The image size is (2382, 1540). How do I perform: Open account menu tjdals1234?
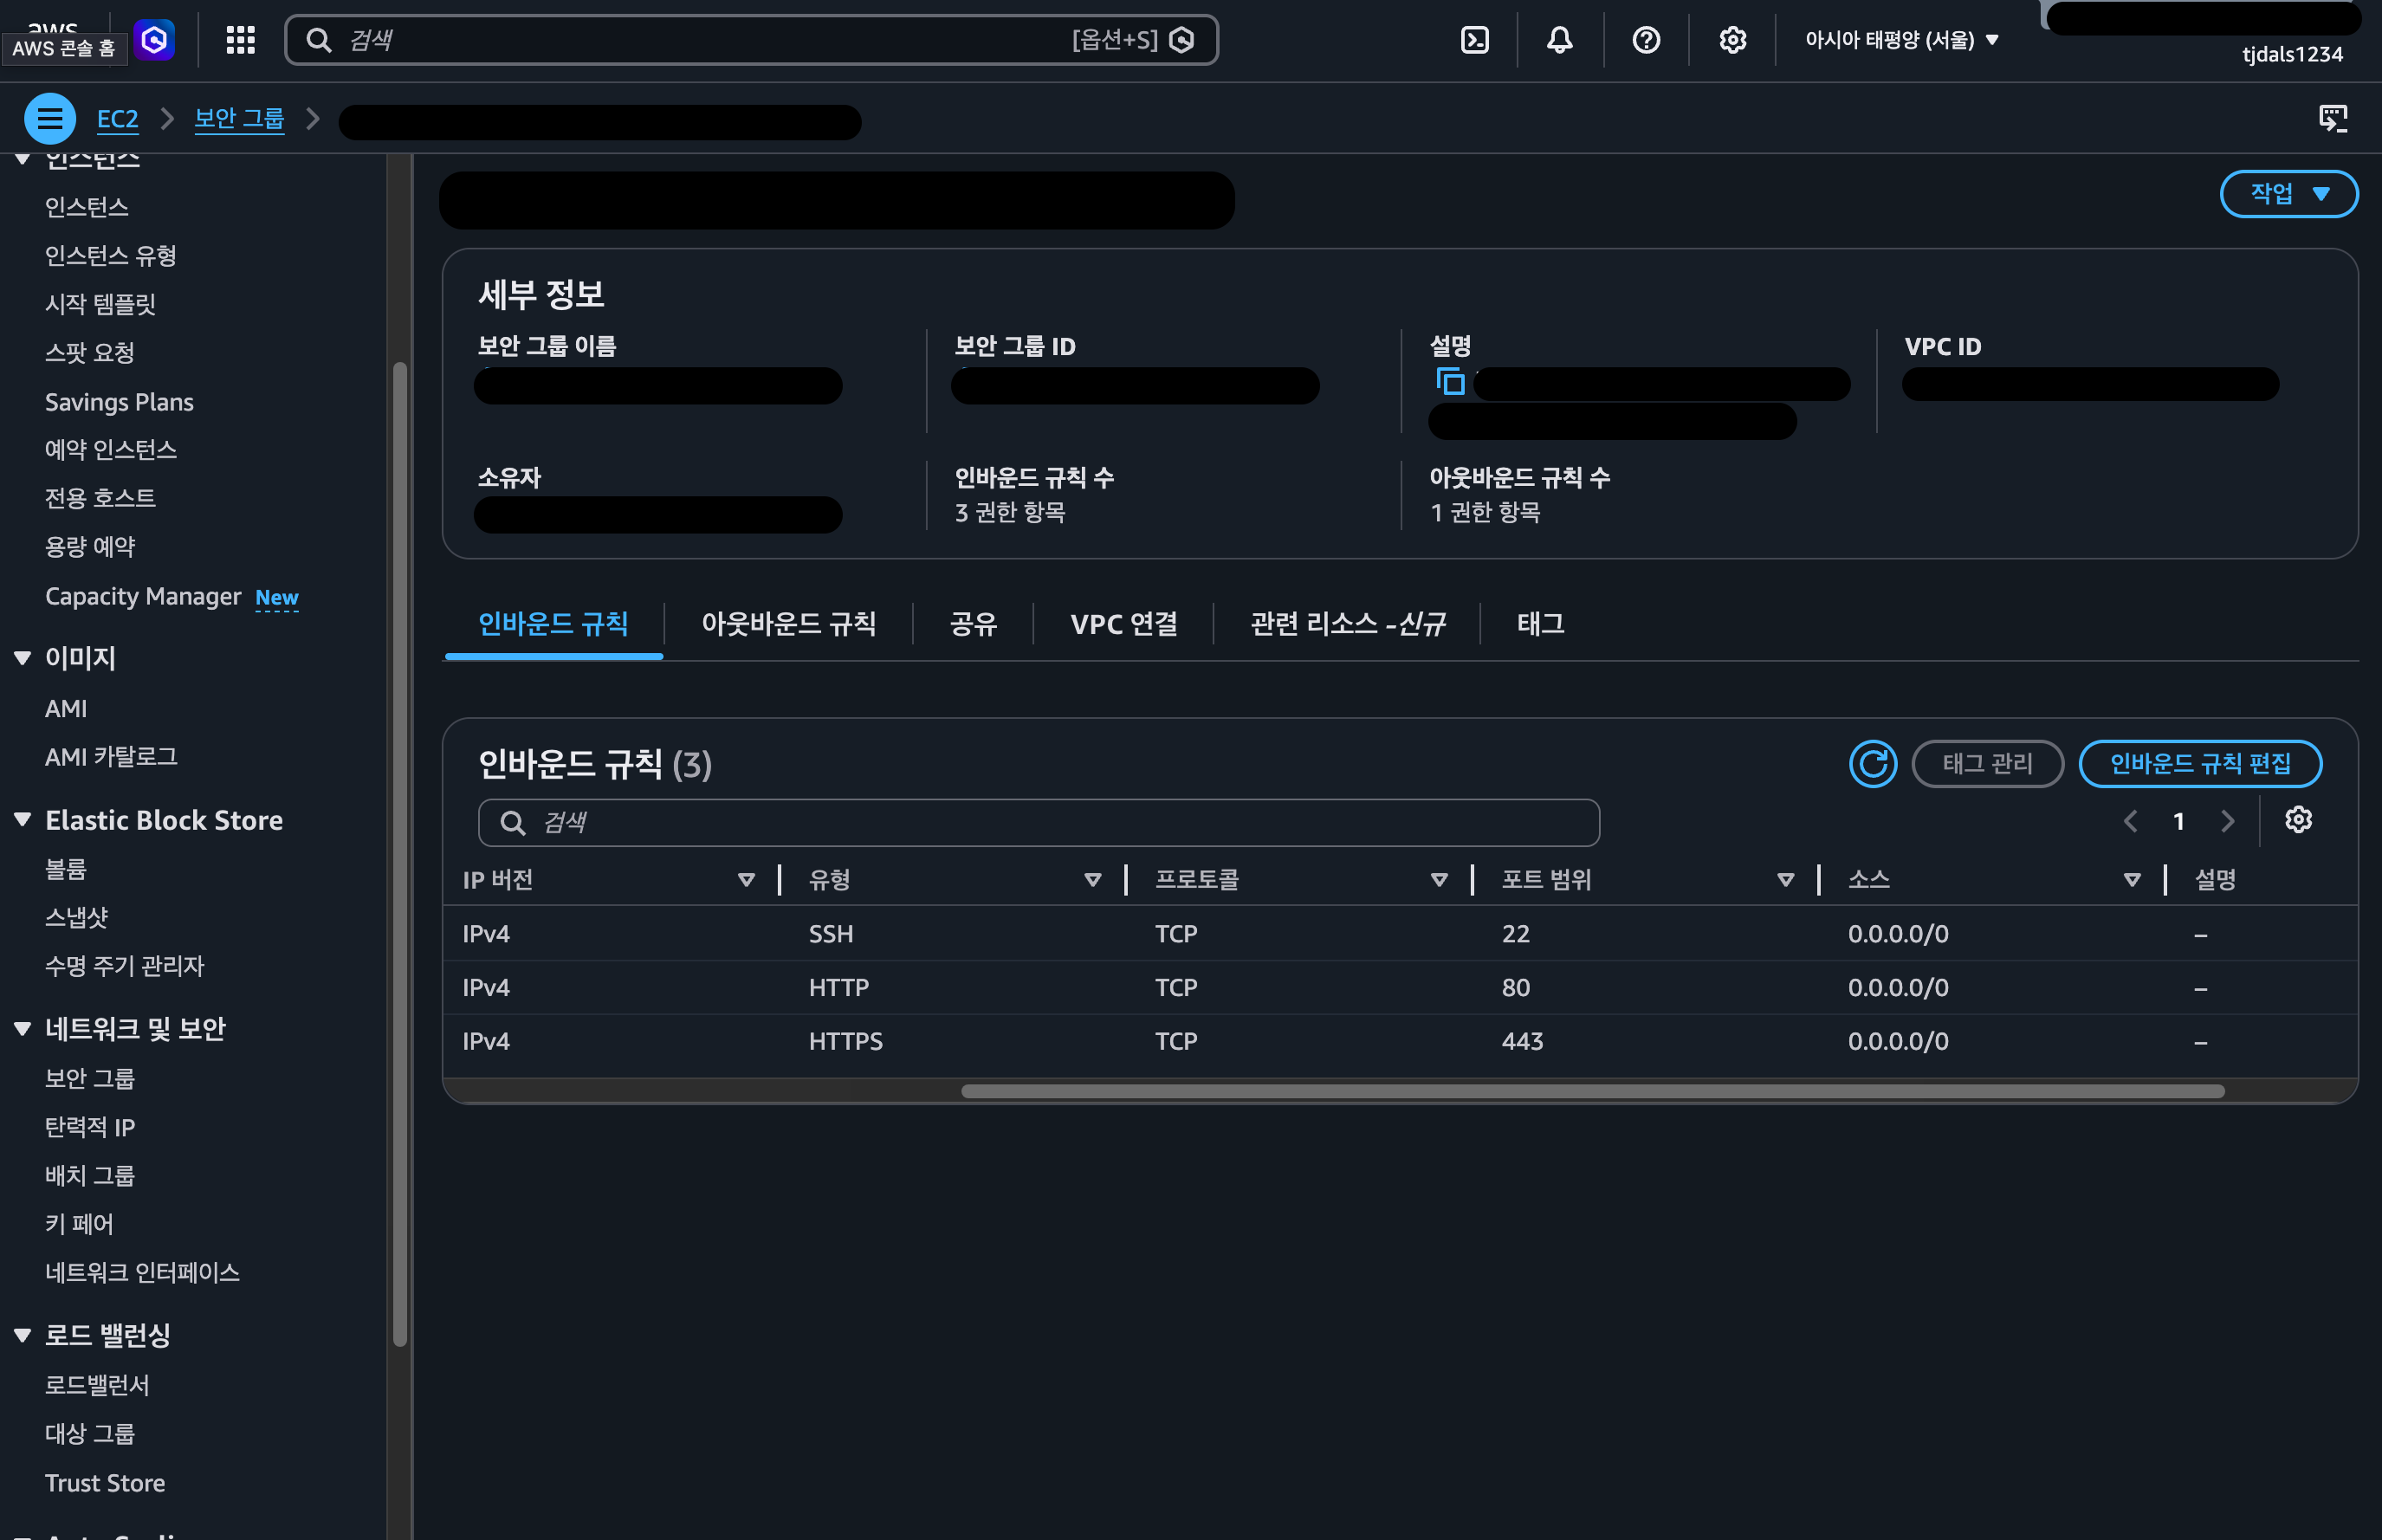[2292, 54]
